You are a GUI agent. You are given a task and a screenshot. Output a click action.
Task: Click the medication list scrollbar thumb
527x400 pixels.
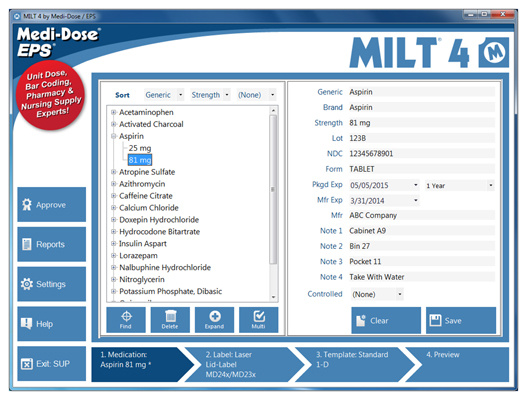(x=273, y=190)
